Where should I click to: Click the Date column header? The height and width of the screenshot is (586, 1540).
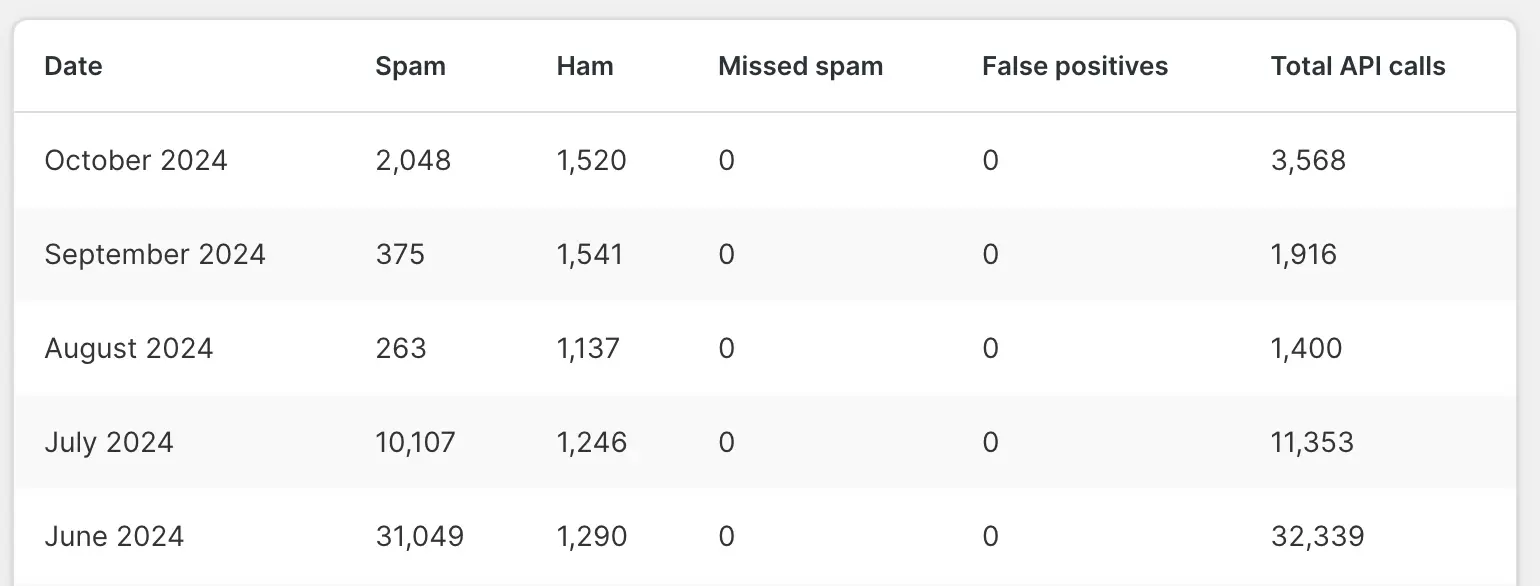click(73, 67)
